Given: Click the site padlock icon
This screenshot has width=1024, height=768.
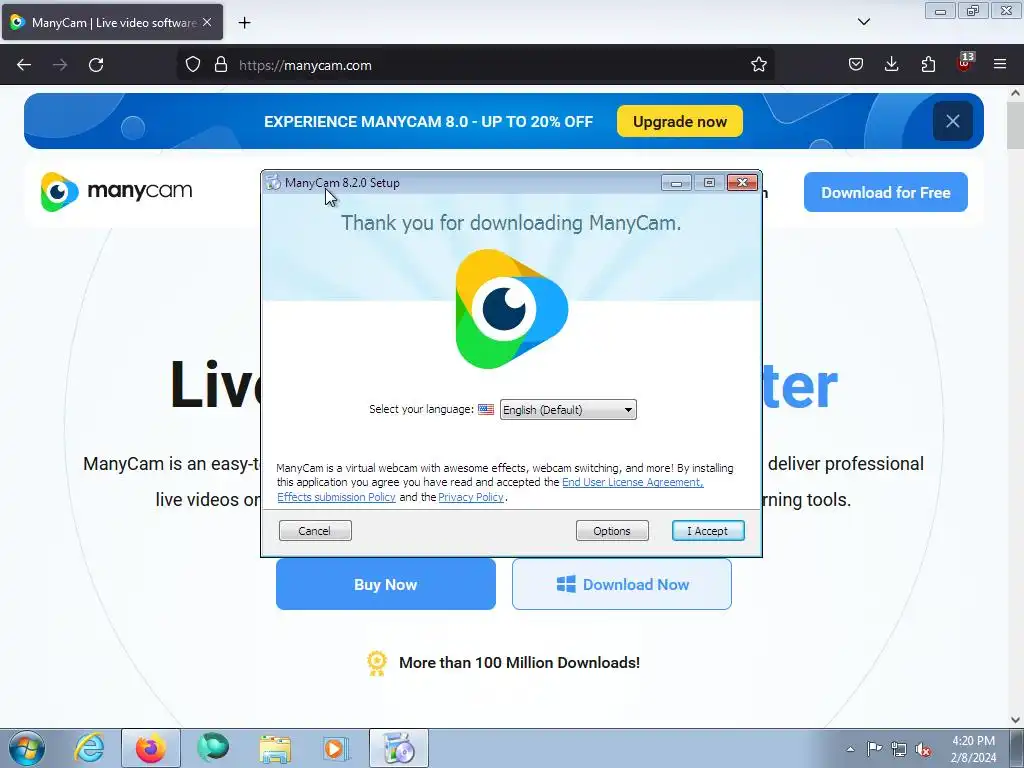Looking at the screenshot, I should [221, 65].
